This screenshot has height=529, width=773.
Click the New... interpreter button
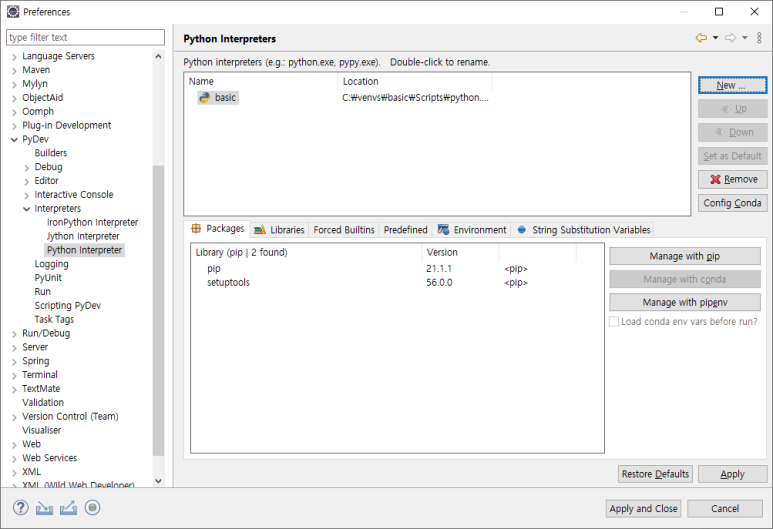click(733, 85)
